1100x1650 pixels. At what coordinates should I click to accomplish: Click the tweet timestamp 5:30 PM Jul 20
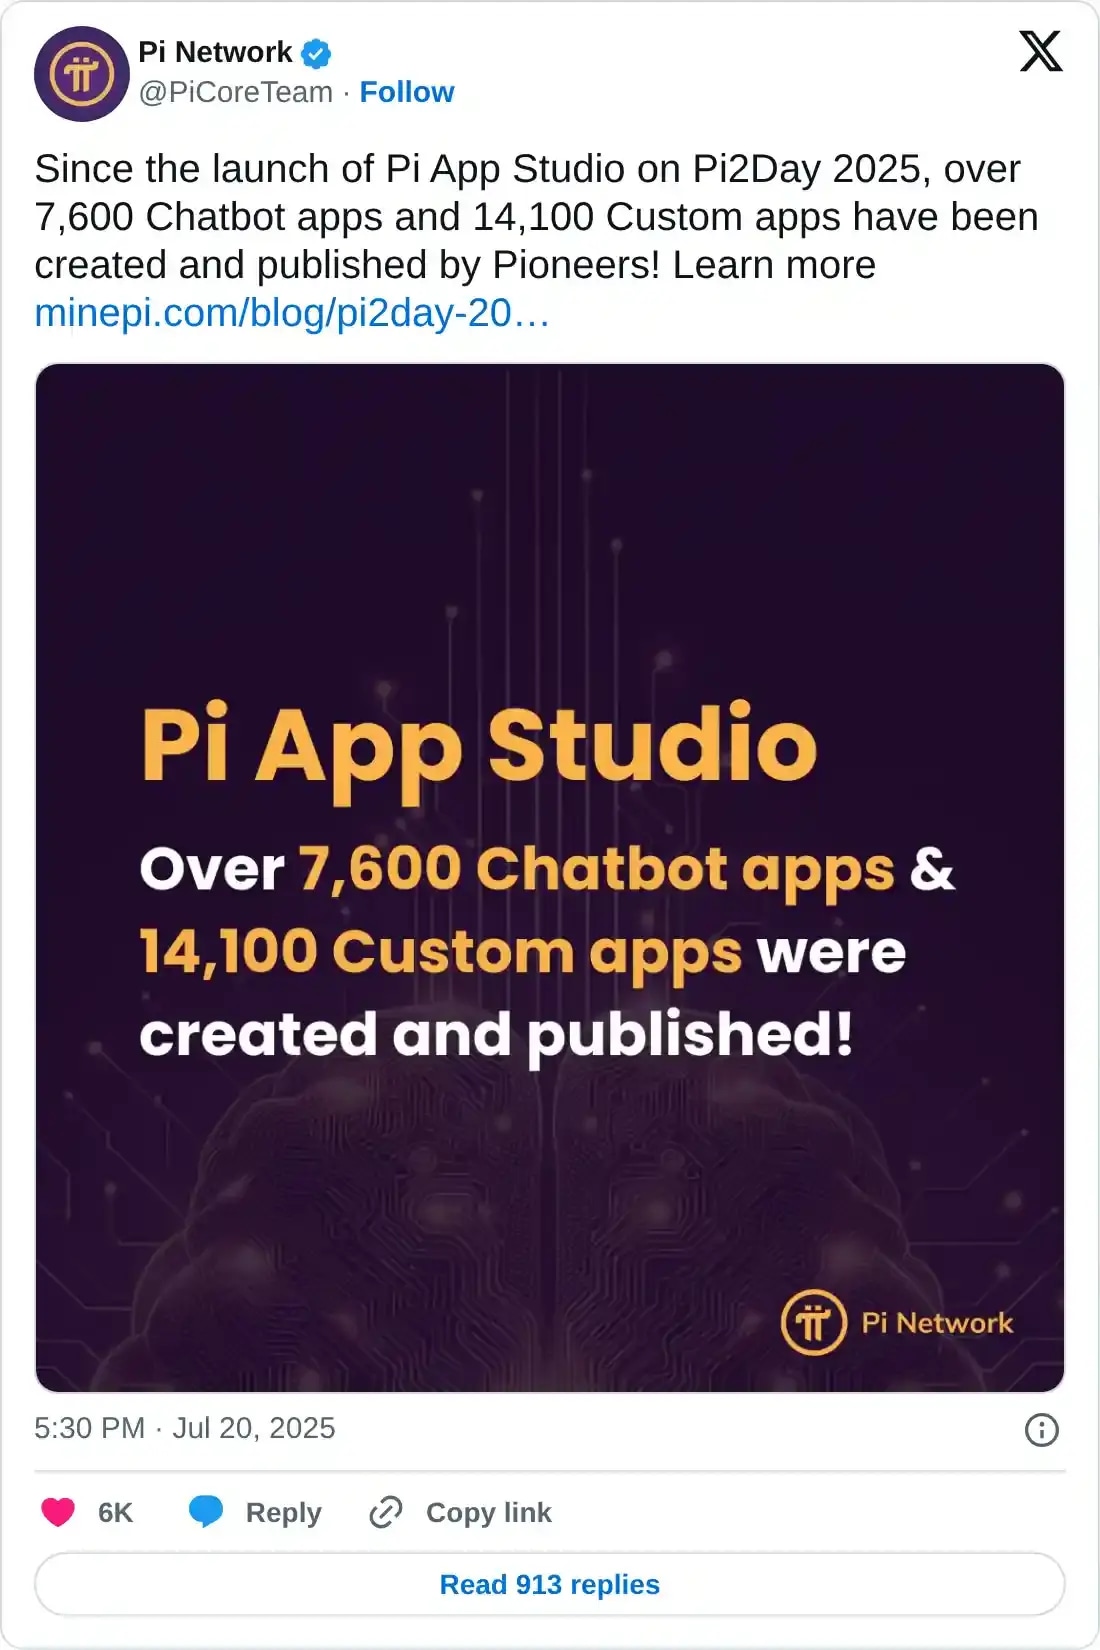(185, 1429)
